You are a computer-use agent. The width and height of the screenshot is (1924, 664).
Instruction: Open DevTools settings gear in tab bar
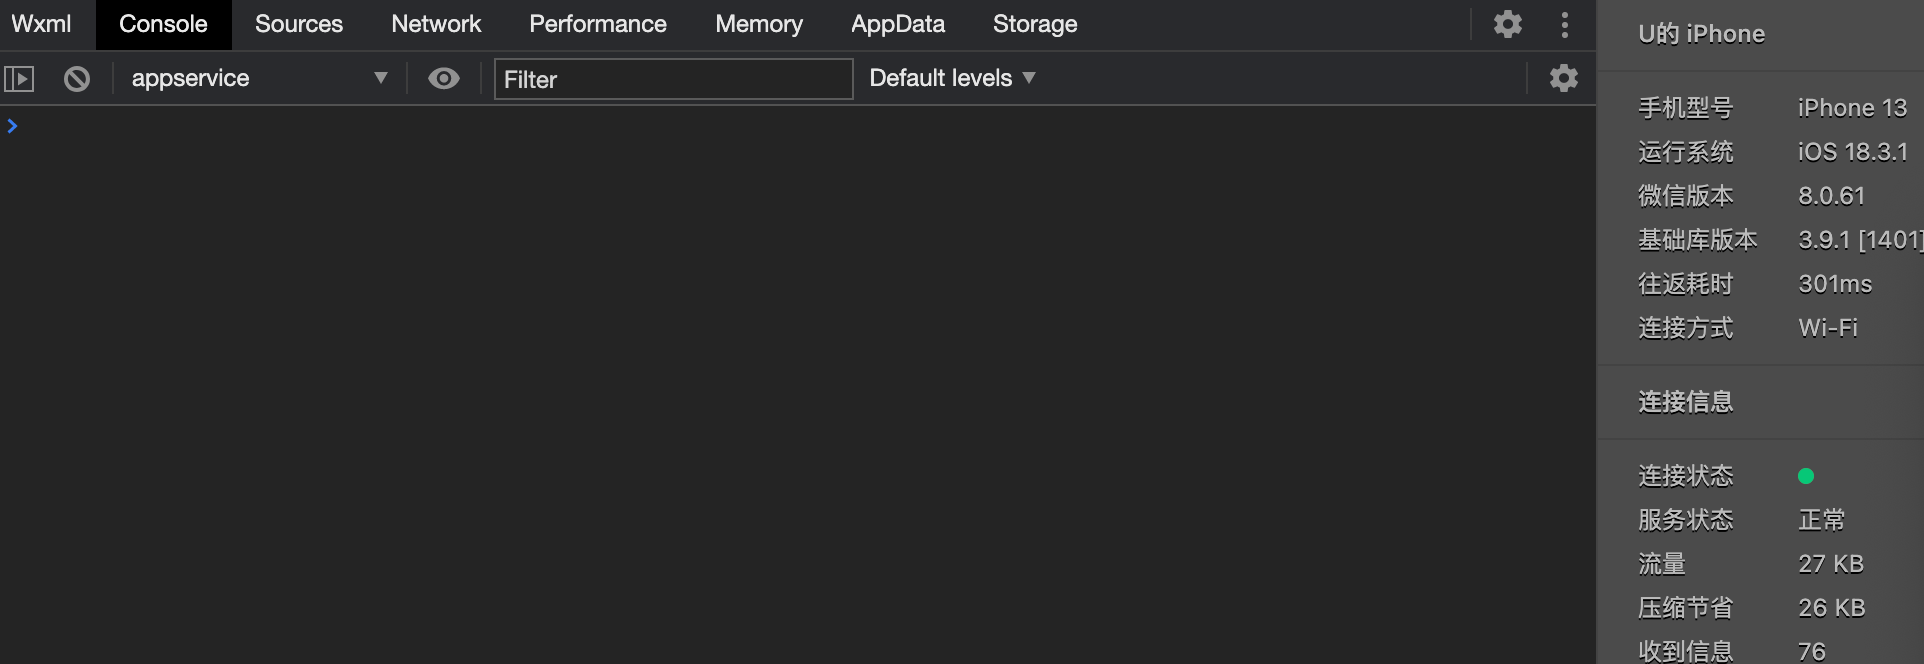(x=1507, y=24)
